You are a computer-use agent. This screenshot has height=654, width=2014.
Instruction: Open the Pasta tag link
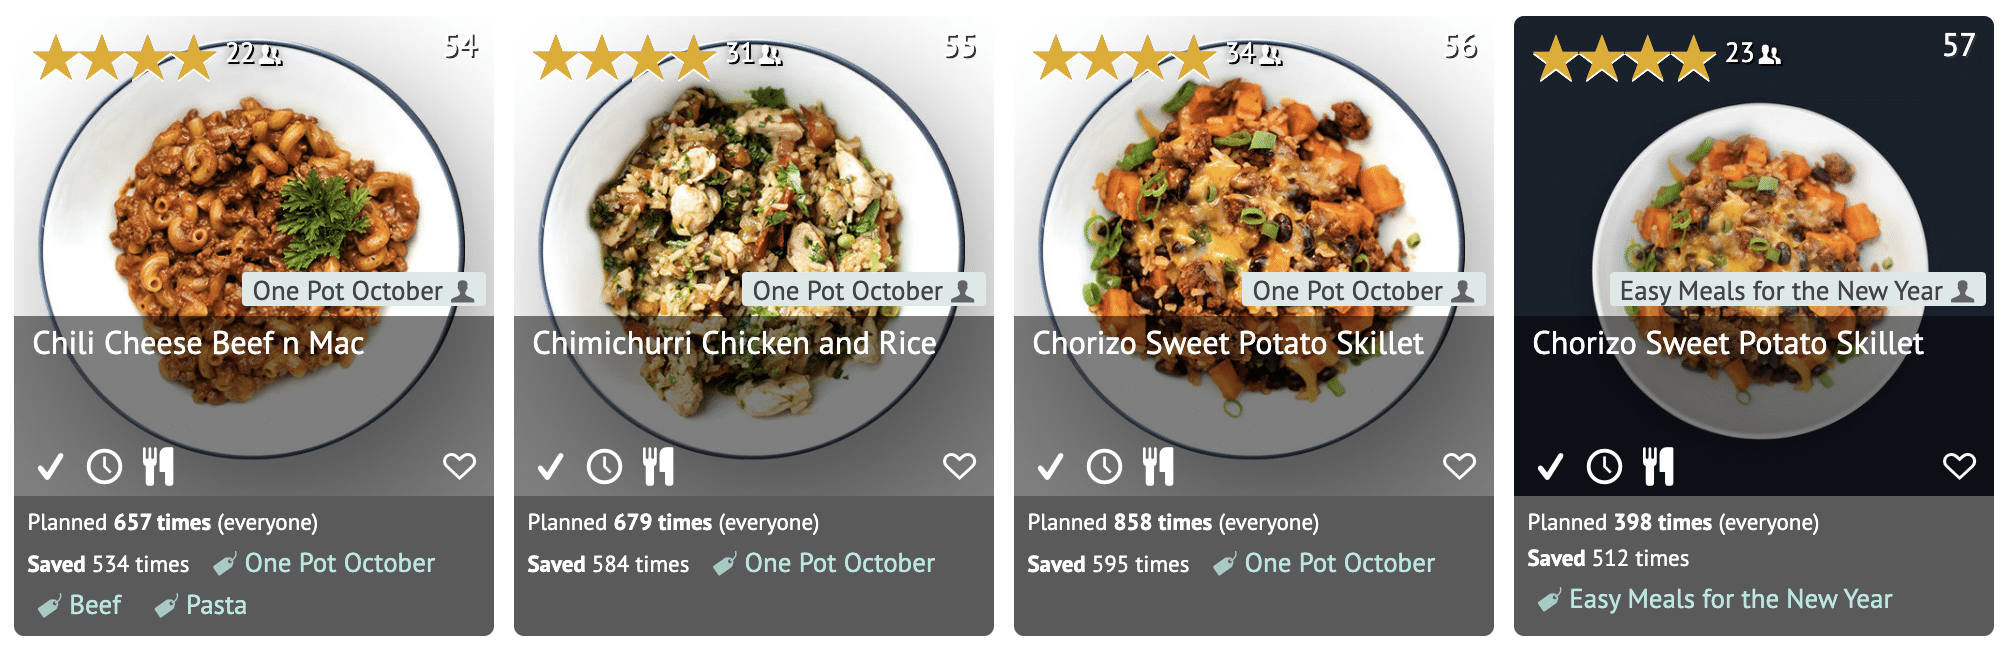[x=215, y=605]
